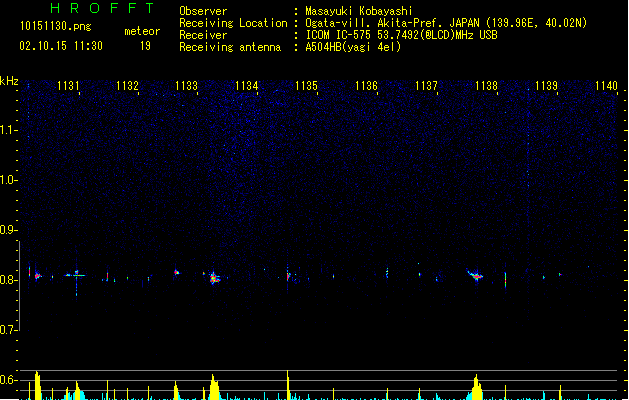The width and height of the screenshot is (629, 400).
Task: Click the HROFFT title text
Action: (102, 8)
